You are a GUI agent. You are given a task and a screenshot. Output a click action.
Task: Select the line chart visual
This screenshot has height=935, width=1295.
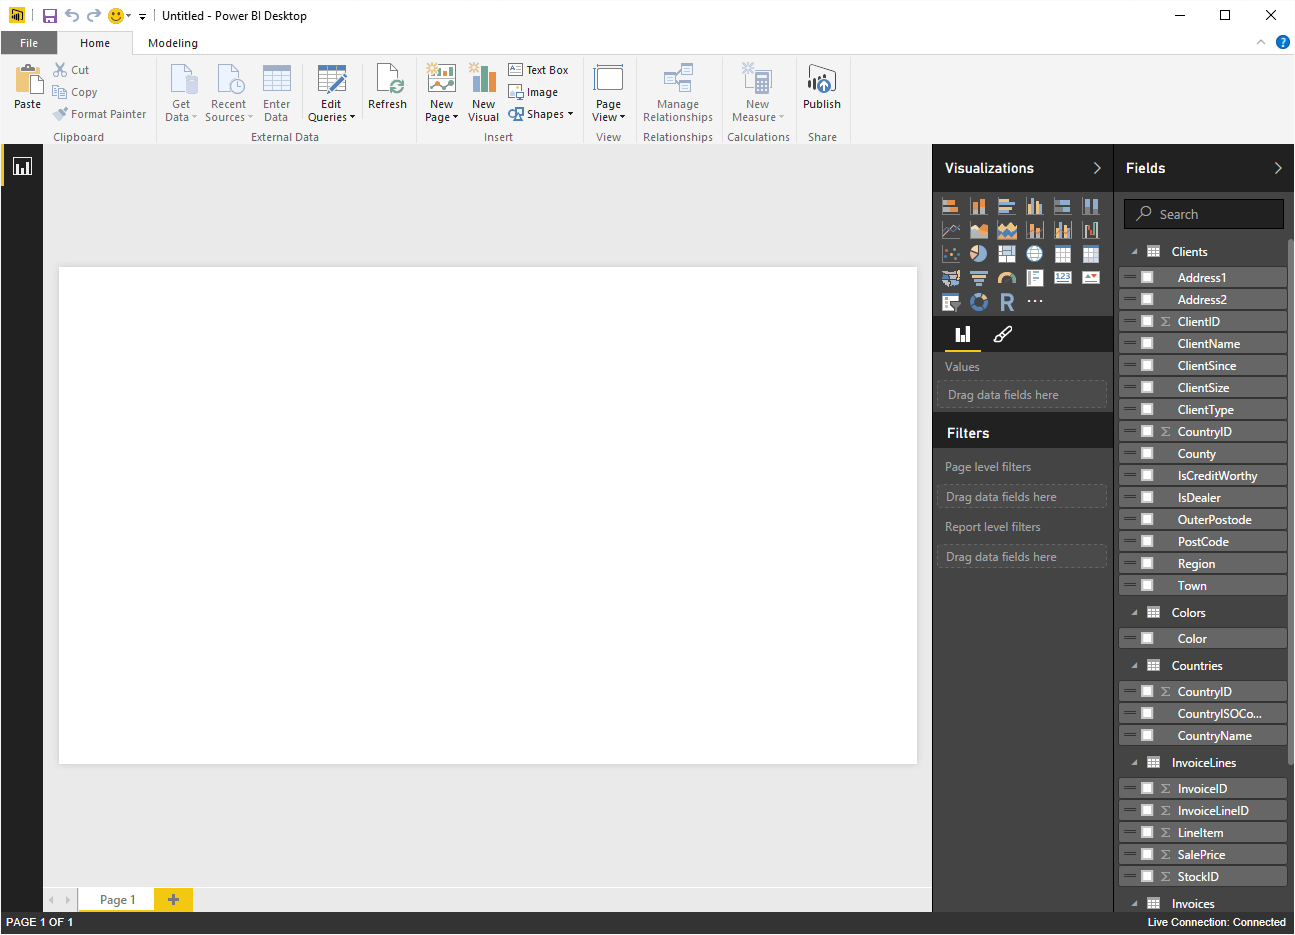(951, 230)
